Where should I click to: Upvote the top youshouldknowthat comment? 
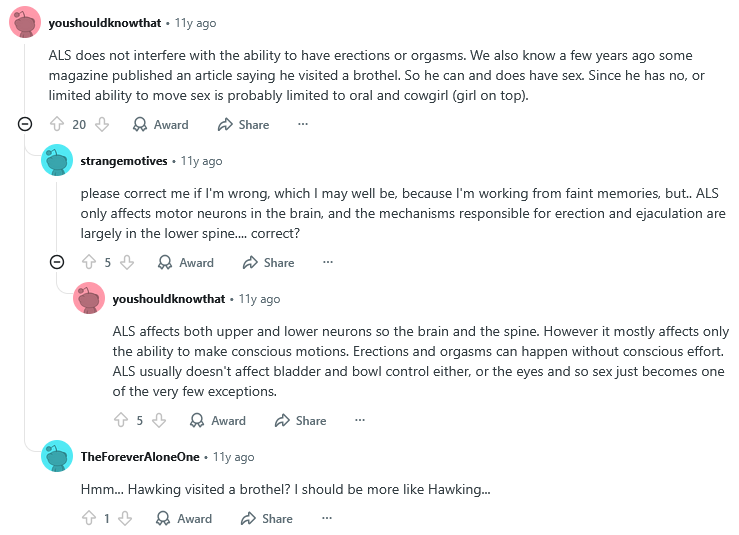pyautogui.click(x=56, y=125)
